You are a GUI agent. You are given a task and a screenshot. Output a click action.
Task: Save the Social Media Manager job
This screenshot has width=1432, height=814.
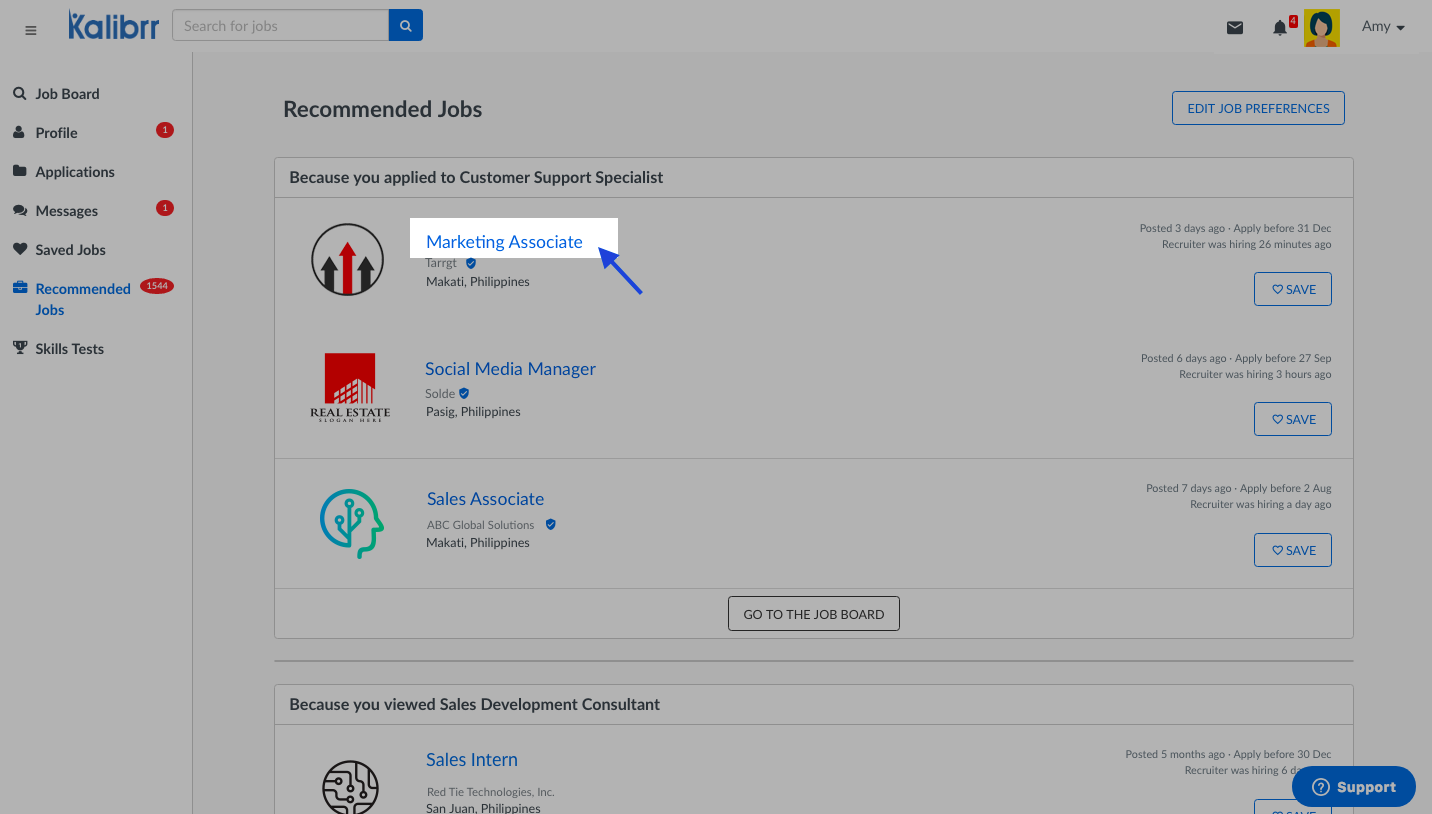click(1292, 419)
